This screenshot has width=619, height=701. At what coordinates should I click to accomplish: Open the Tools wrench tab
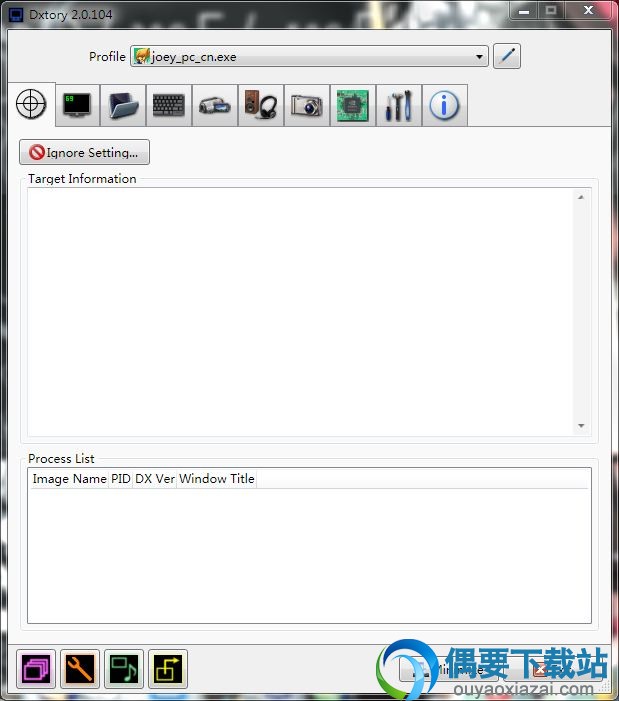(x=399, y=106)
